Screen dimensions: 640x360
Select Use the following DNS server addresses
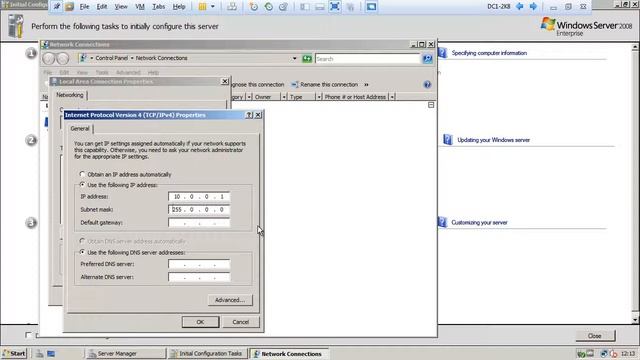[x=82, y=252]
